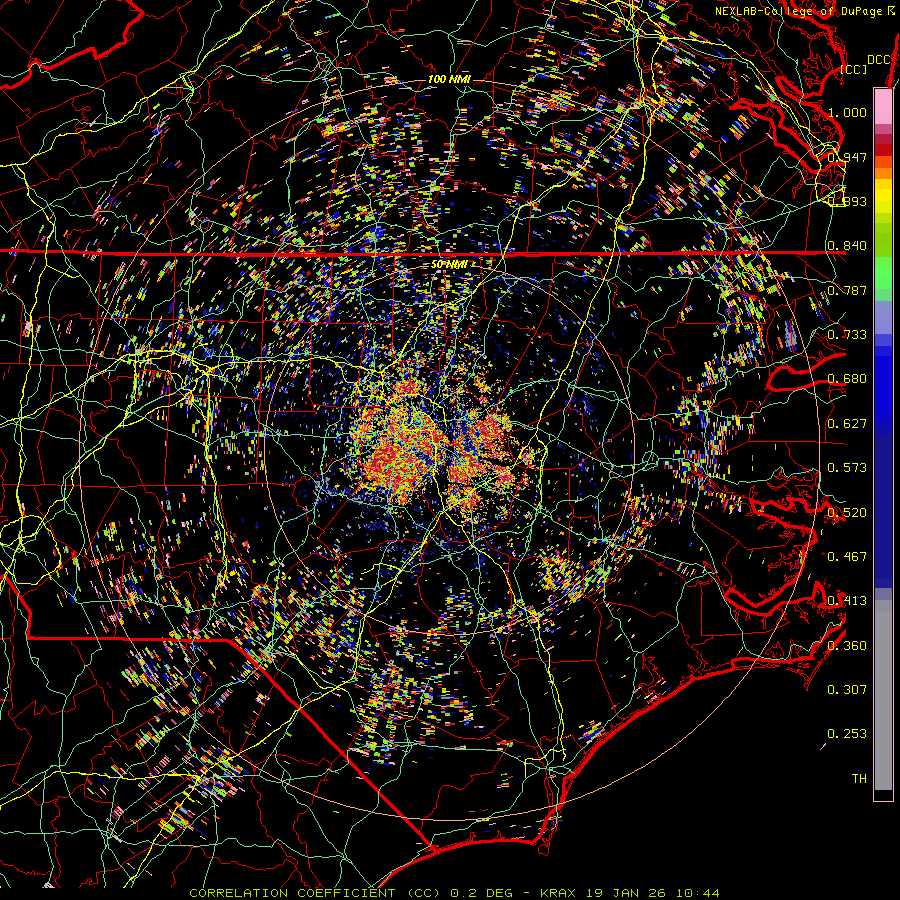Click the 100 NMI range ring label

click(449, 79)
